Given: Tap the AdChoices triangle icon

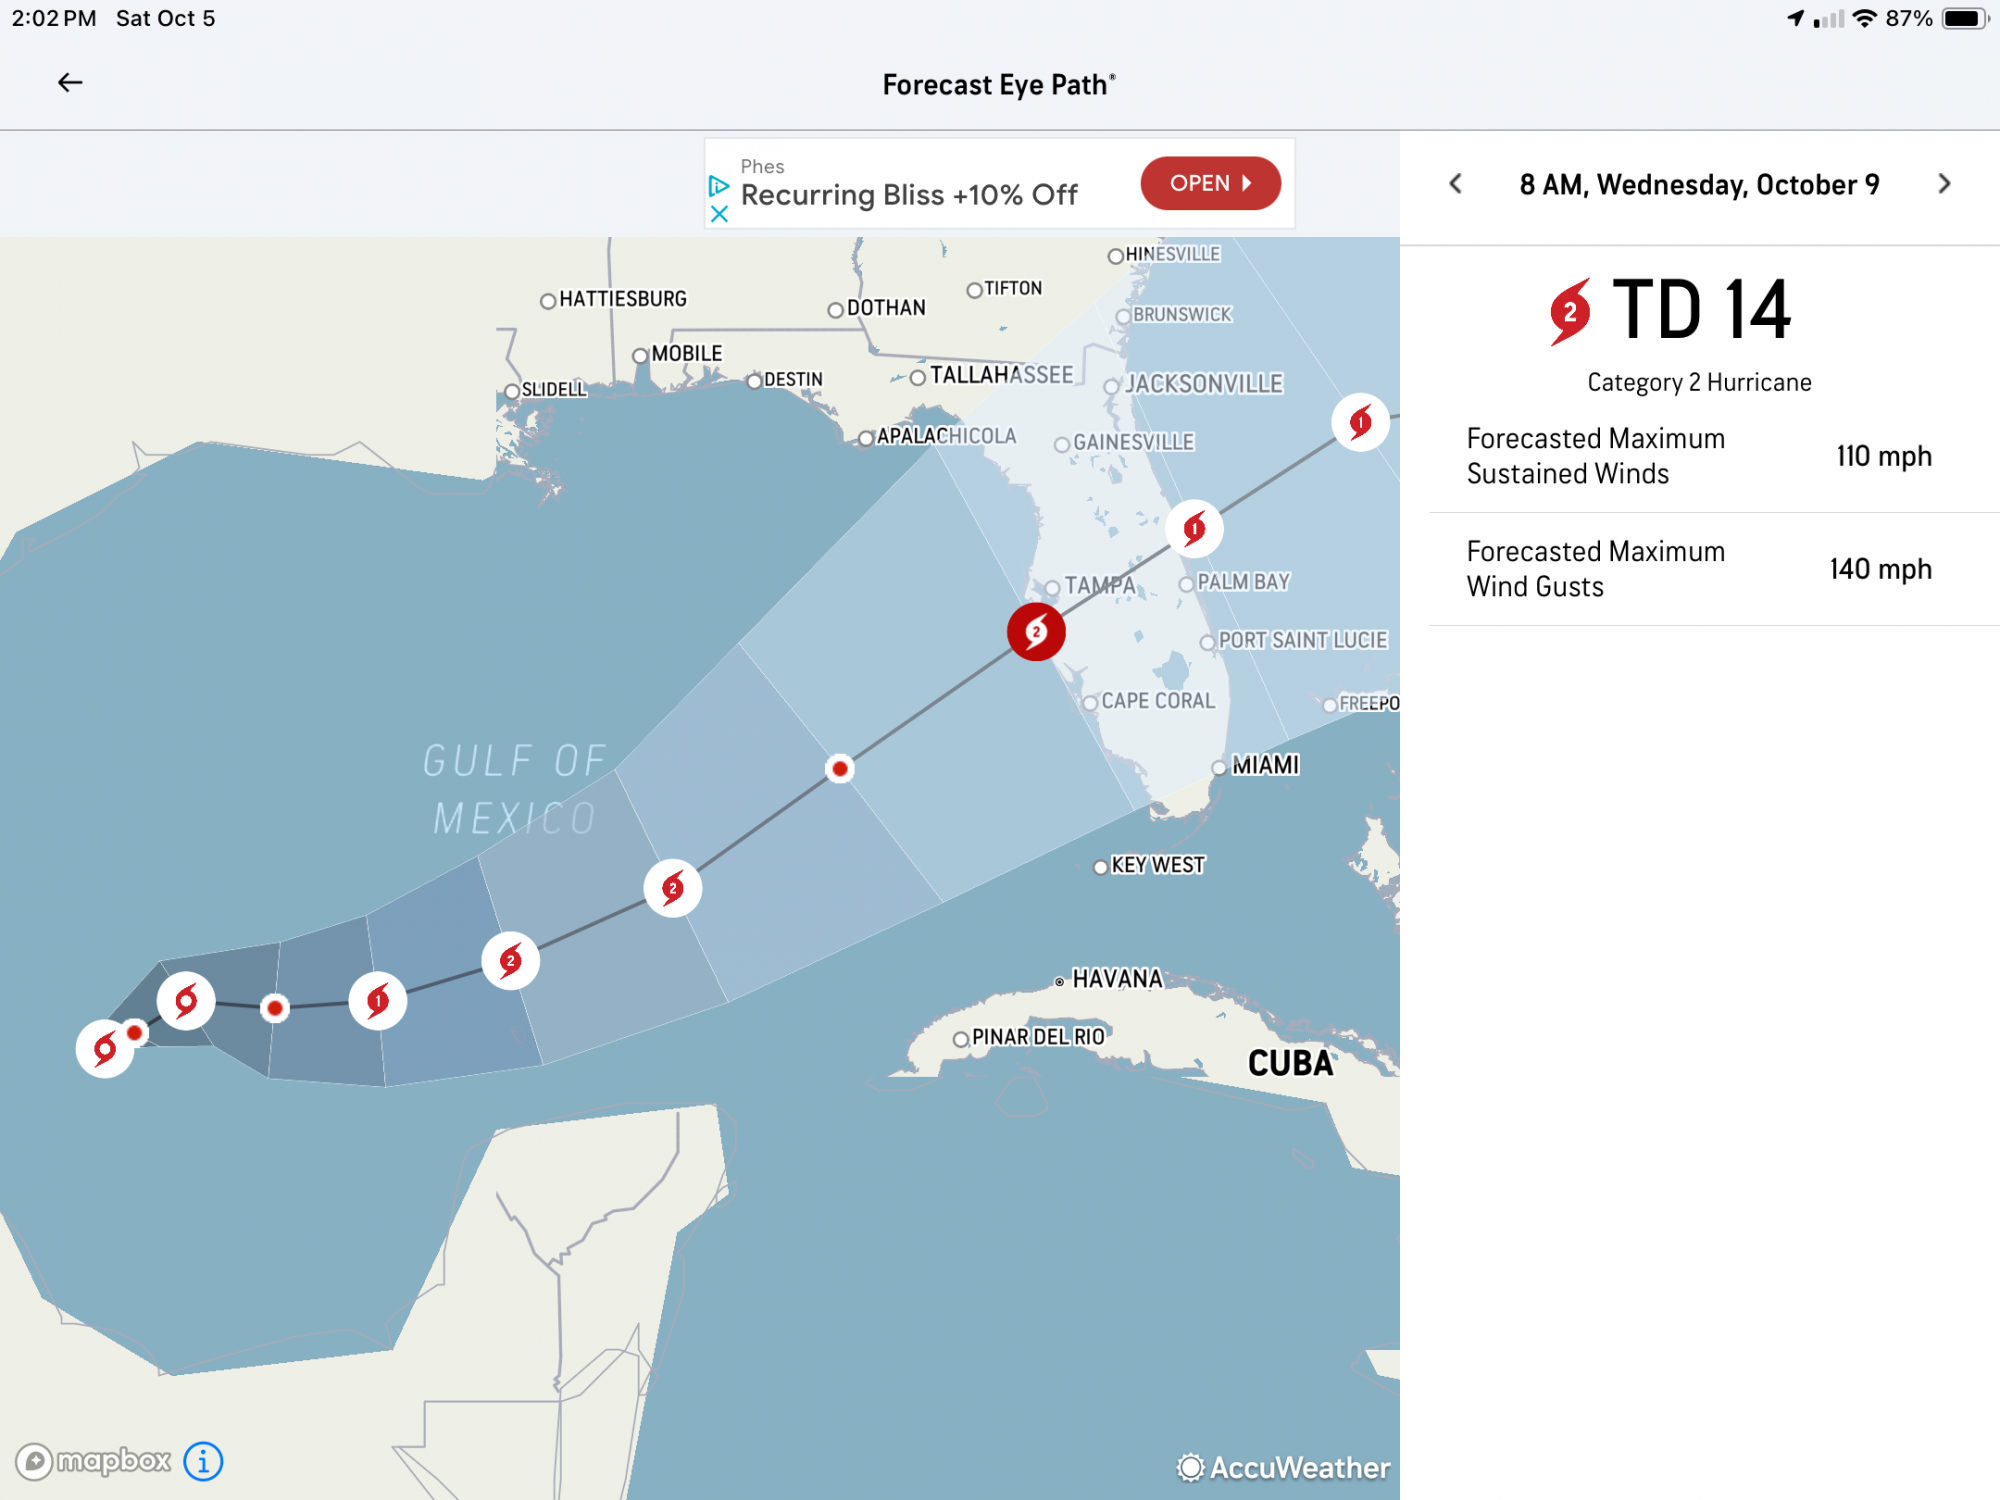Looking at the screenshot, I should tap(719, 186).
